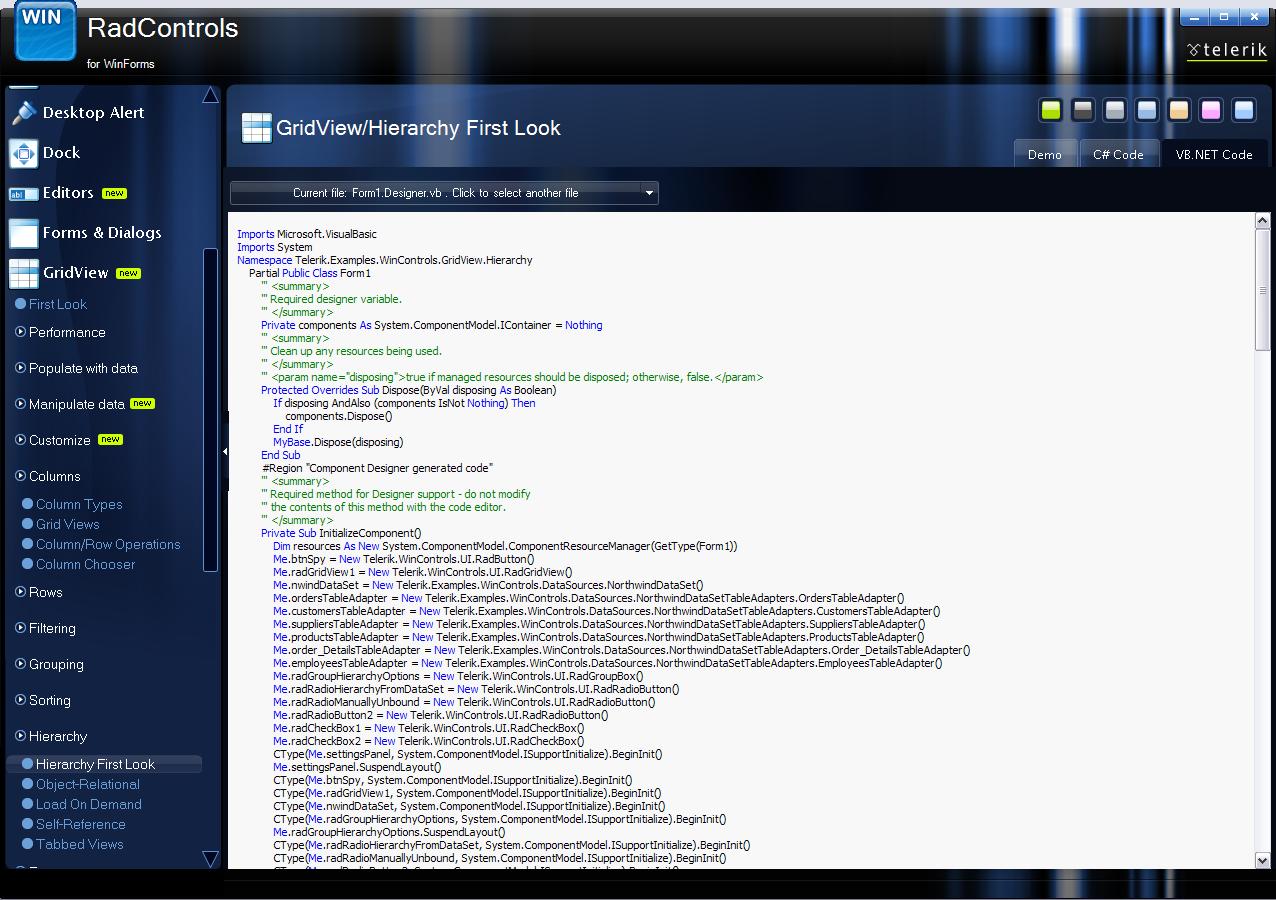Image resolution: width=1276 pixels, height=900 pixels.
Task: Open the Forms & Dialogs category
Action: pyautogui.click(x=101, y=233)
